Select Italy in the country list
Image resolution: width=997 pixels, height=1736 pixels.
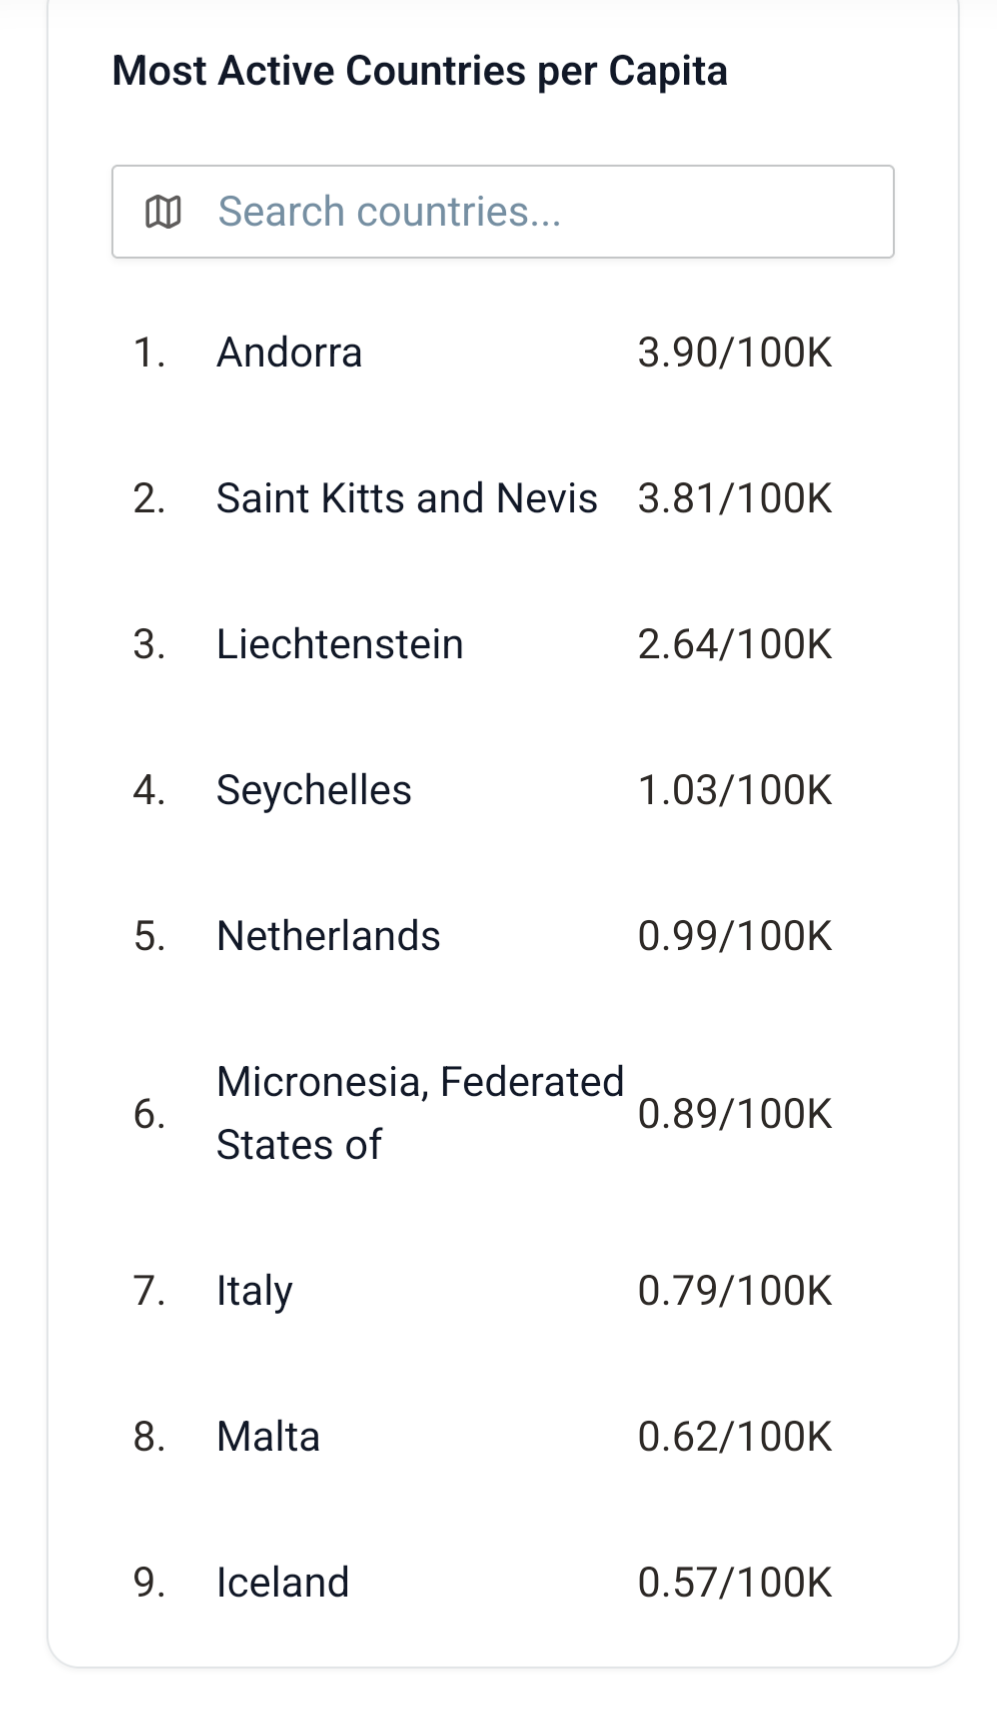[254, 1291]
